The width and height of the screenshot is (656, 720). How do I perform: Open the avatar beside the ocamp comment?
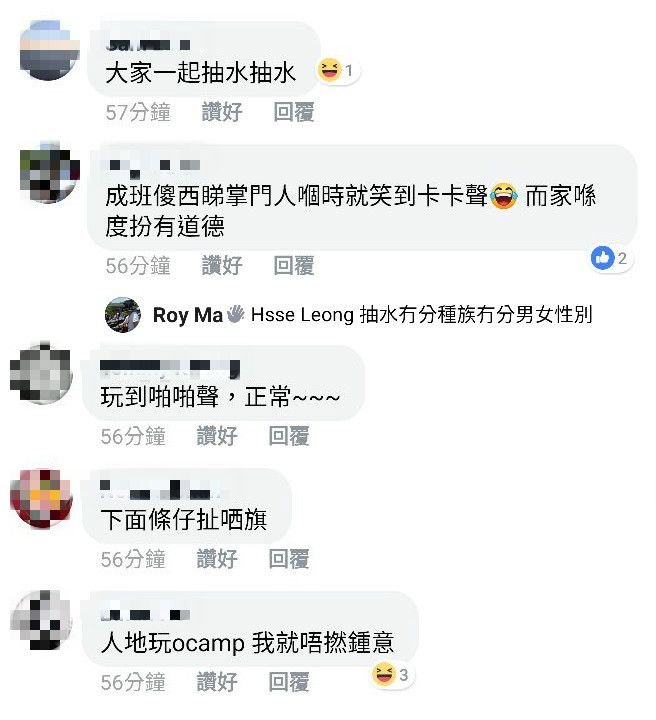(x=41, y=620)
